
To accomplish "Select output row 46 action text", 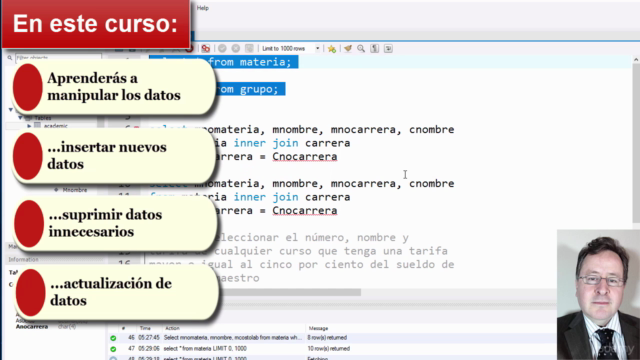I will [x=233, y=338].
